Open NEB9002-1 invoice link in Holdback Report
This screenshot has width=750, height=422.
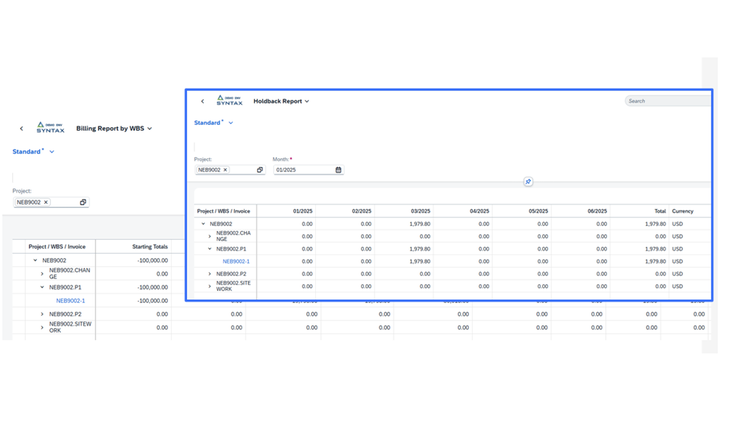pos(236,262)
